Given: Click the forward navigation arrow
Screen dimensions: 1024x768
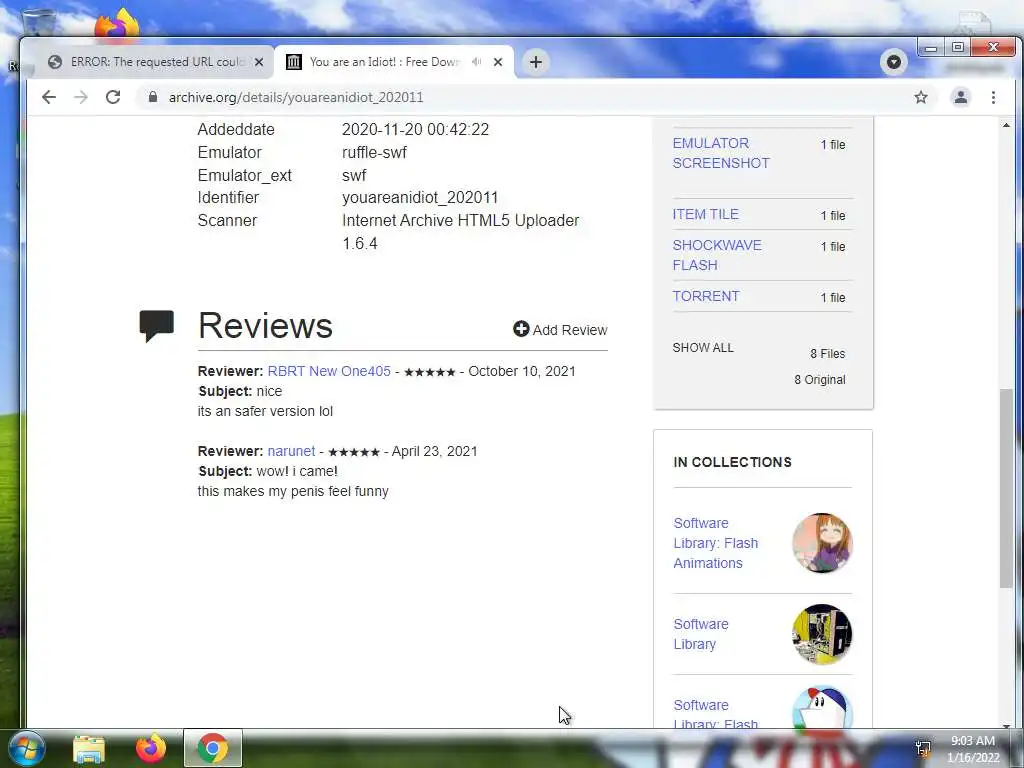Looking at the screenshot, I should 81,97.
